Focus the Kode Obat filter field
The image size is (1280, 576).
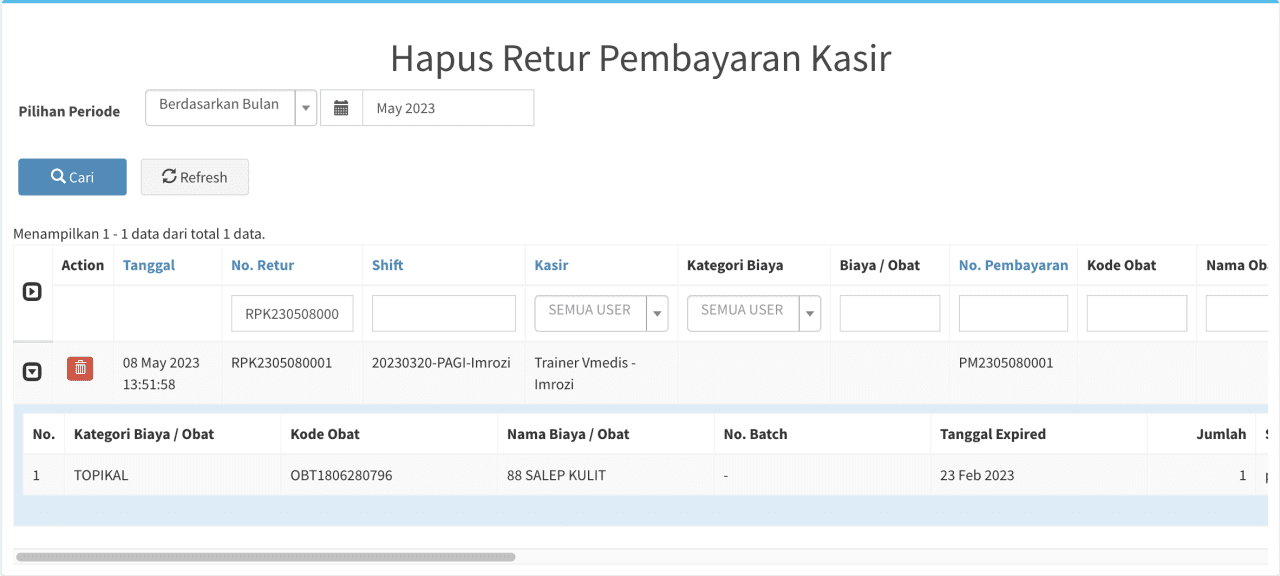coord(1137,313)
